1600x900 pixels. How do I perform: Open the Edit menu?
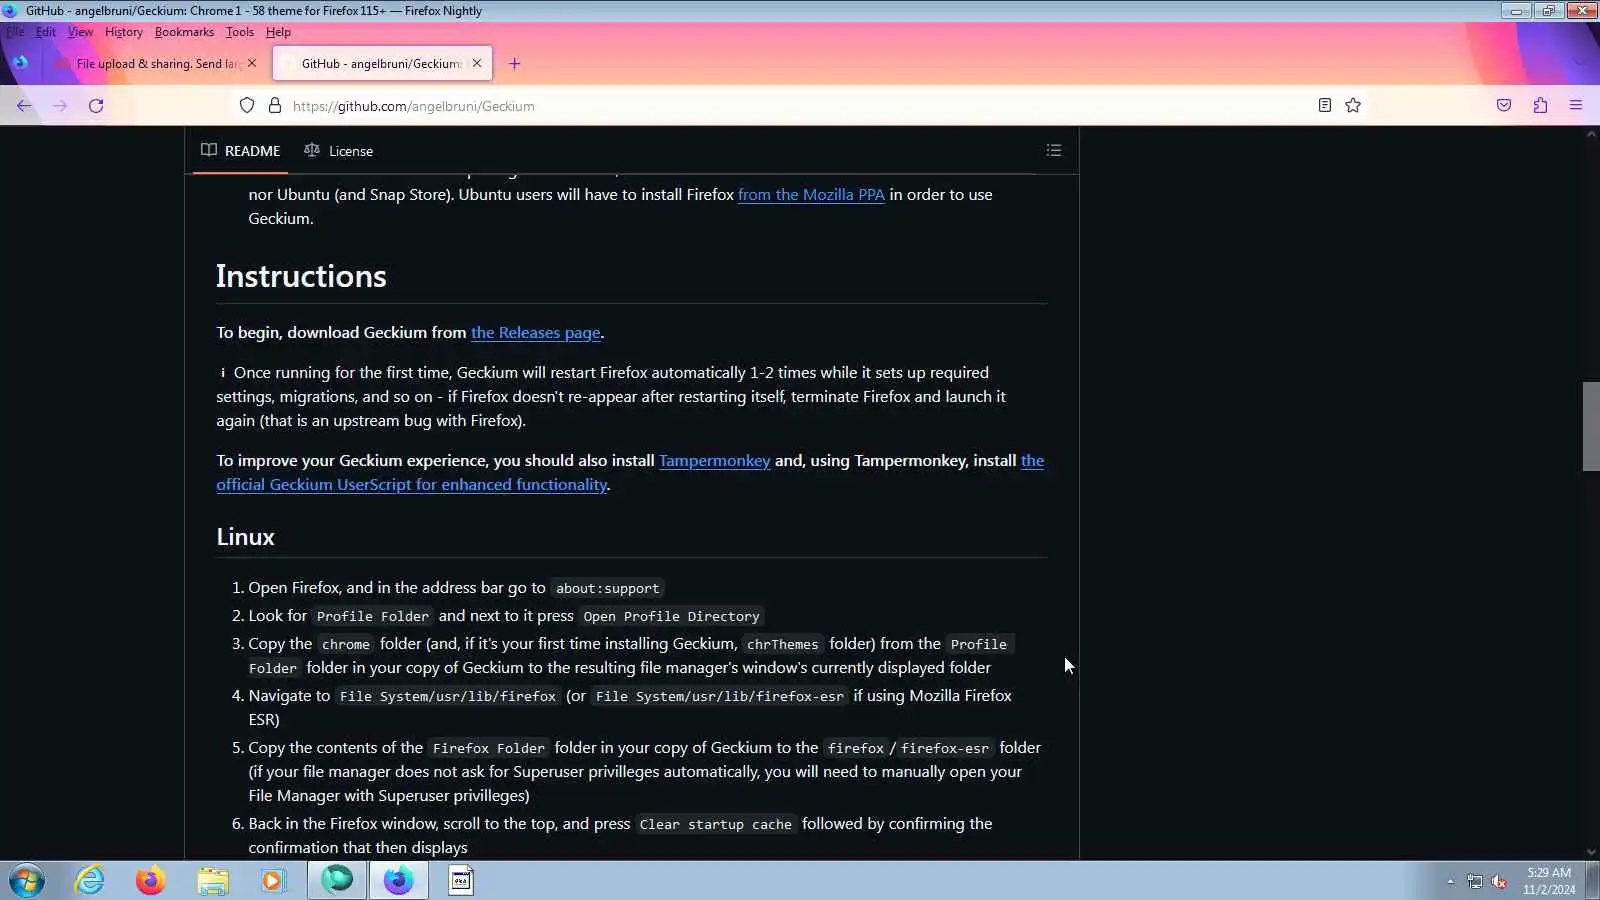pos(46,32)
